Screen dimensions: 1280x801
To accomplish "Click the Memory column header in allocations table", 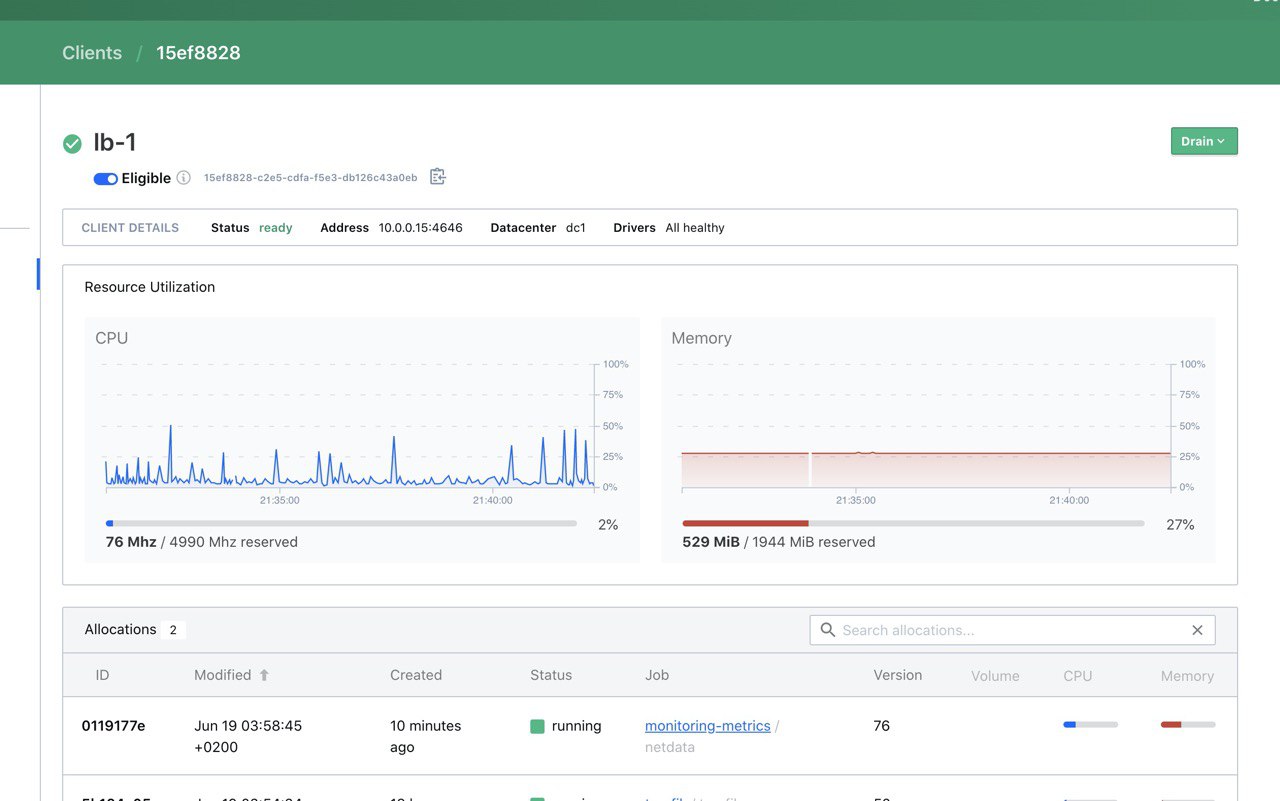I will point(1187,676).
